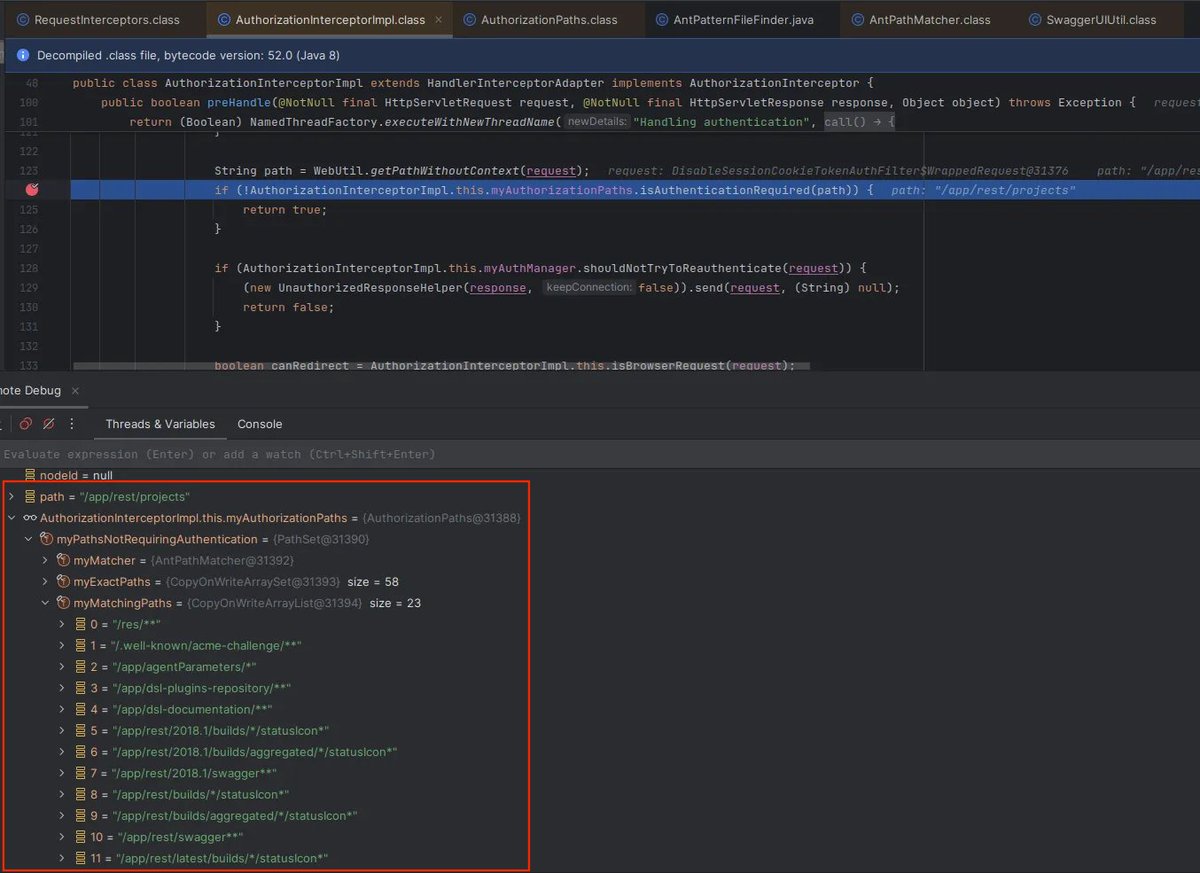Click the info icon in the decompiled banner
Viewport: 1200px width, 873px height.
point(22,55)
